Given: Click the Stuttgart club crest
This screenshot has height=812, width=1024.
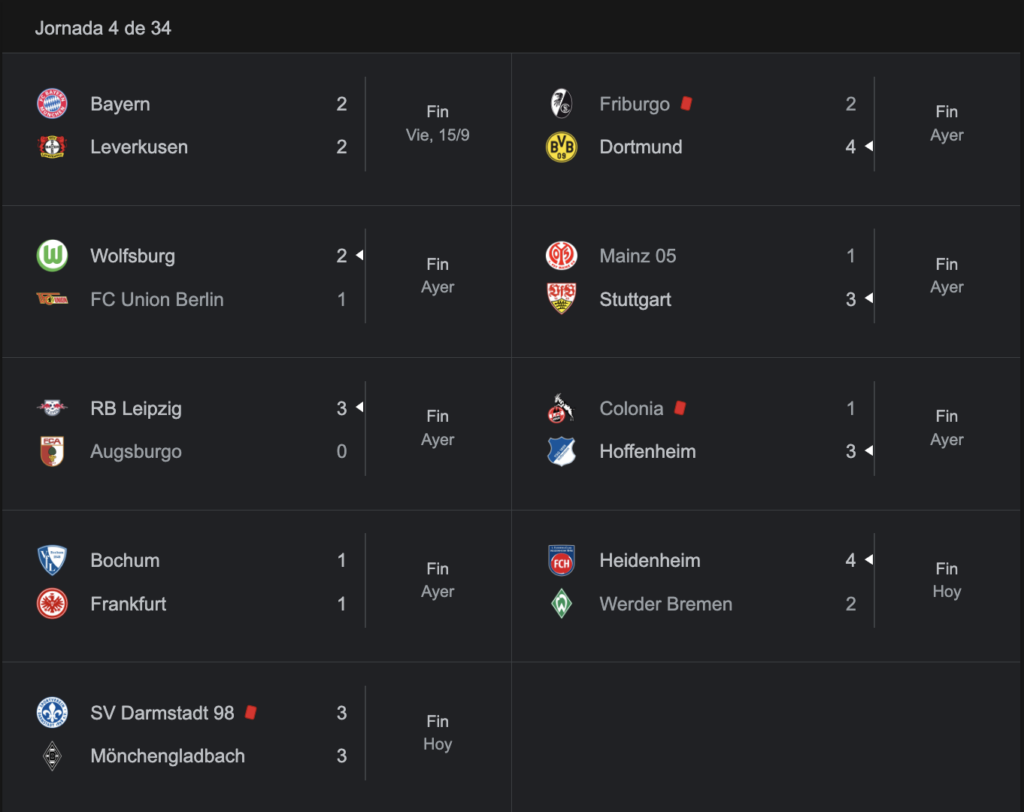Looking at the screenshot, I should [562, 299].
